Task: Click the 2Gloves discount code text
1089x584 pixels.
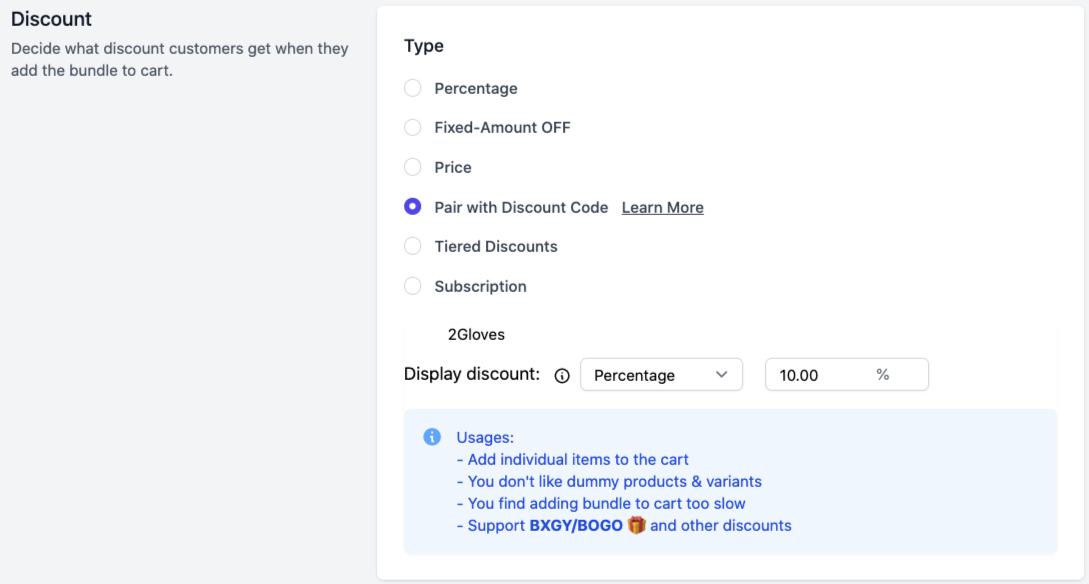Action: tap(476, 335)
